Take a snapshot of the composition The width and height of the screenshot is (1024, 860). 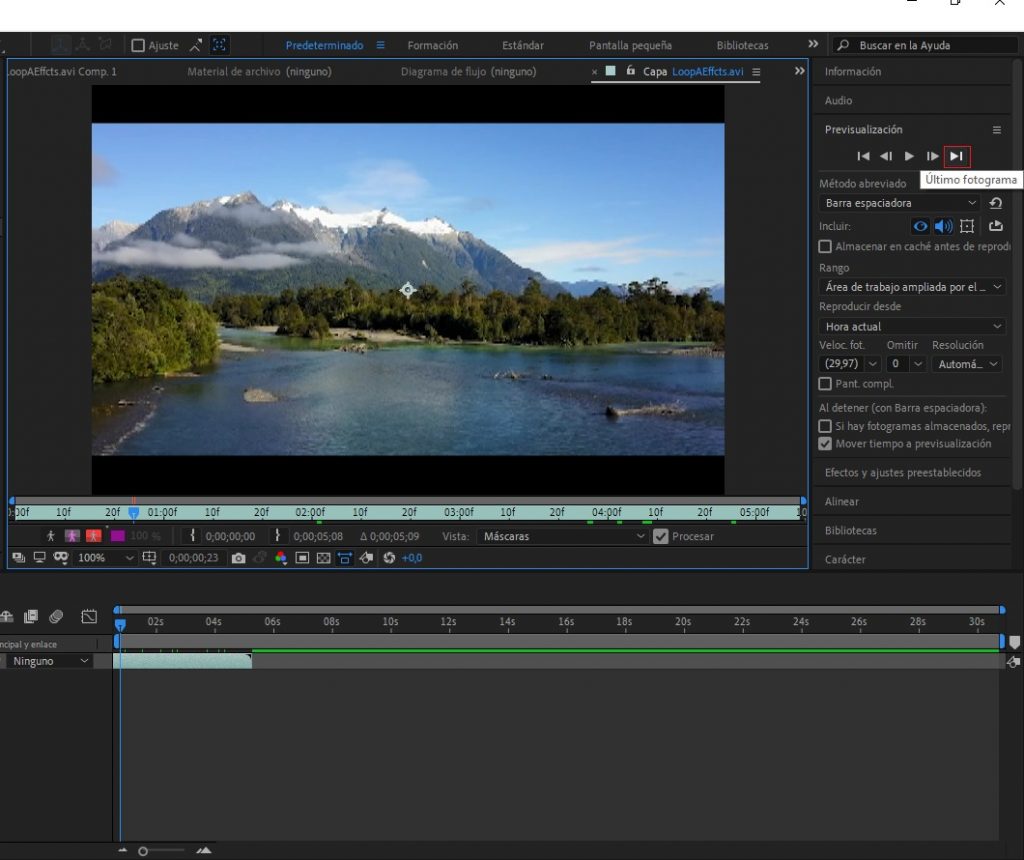click(x=236, y=558)
